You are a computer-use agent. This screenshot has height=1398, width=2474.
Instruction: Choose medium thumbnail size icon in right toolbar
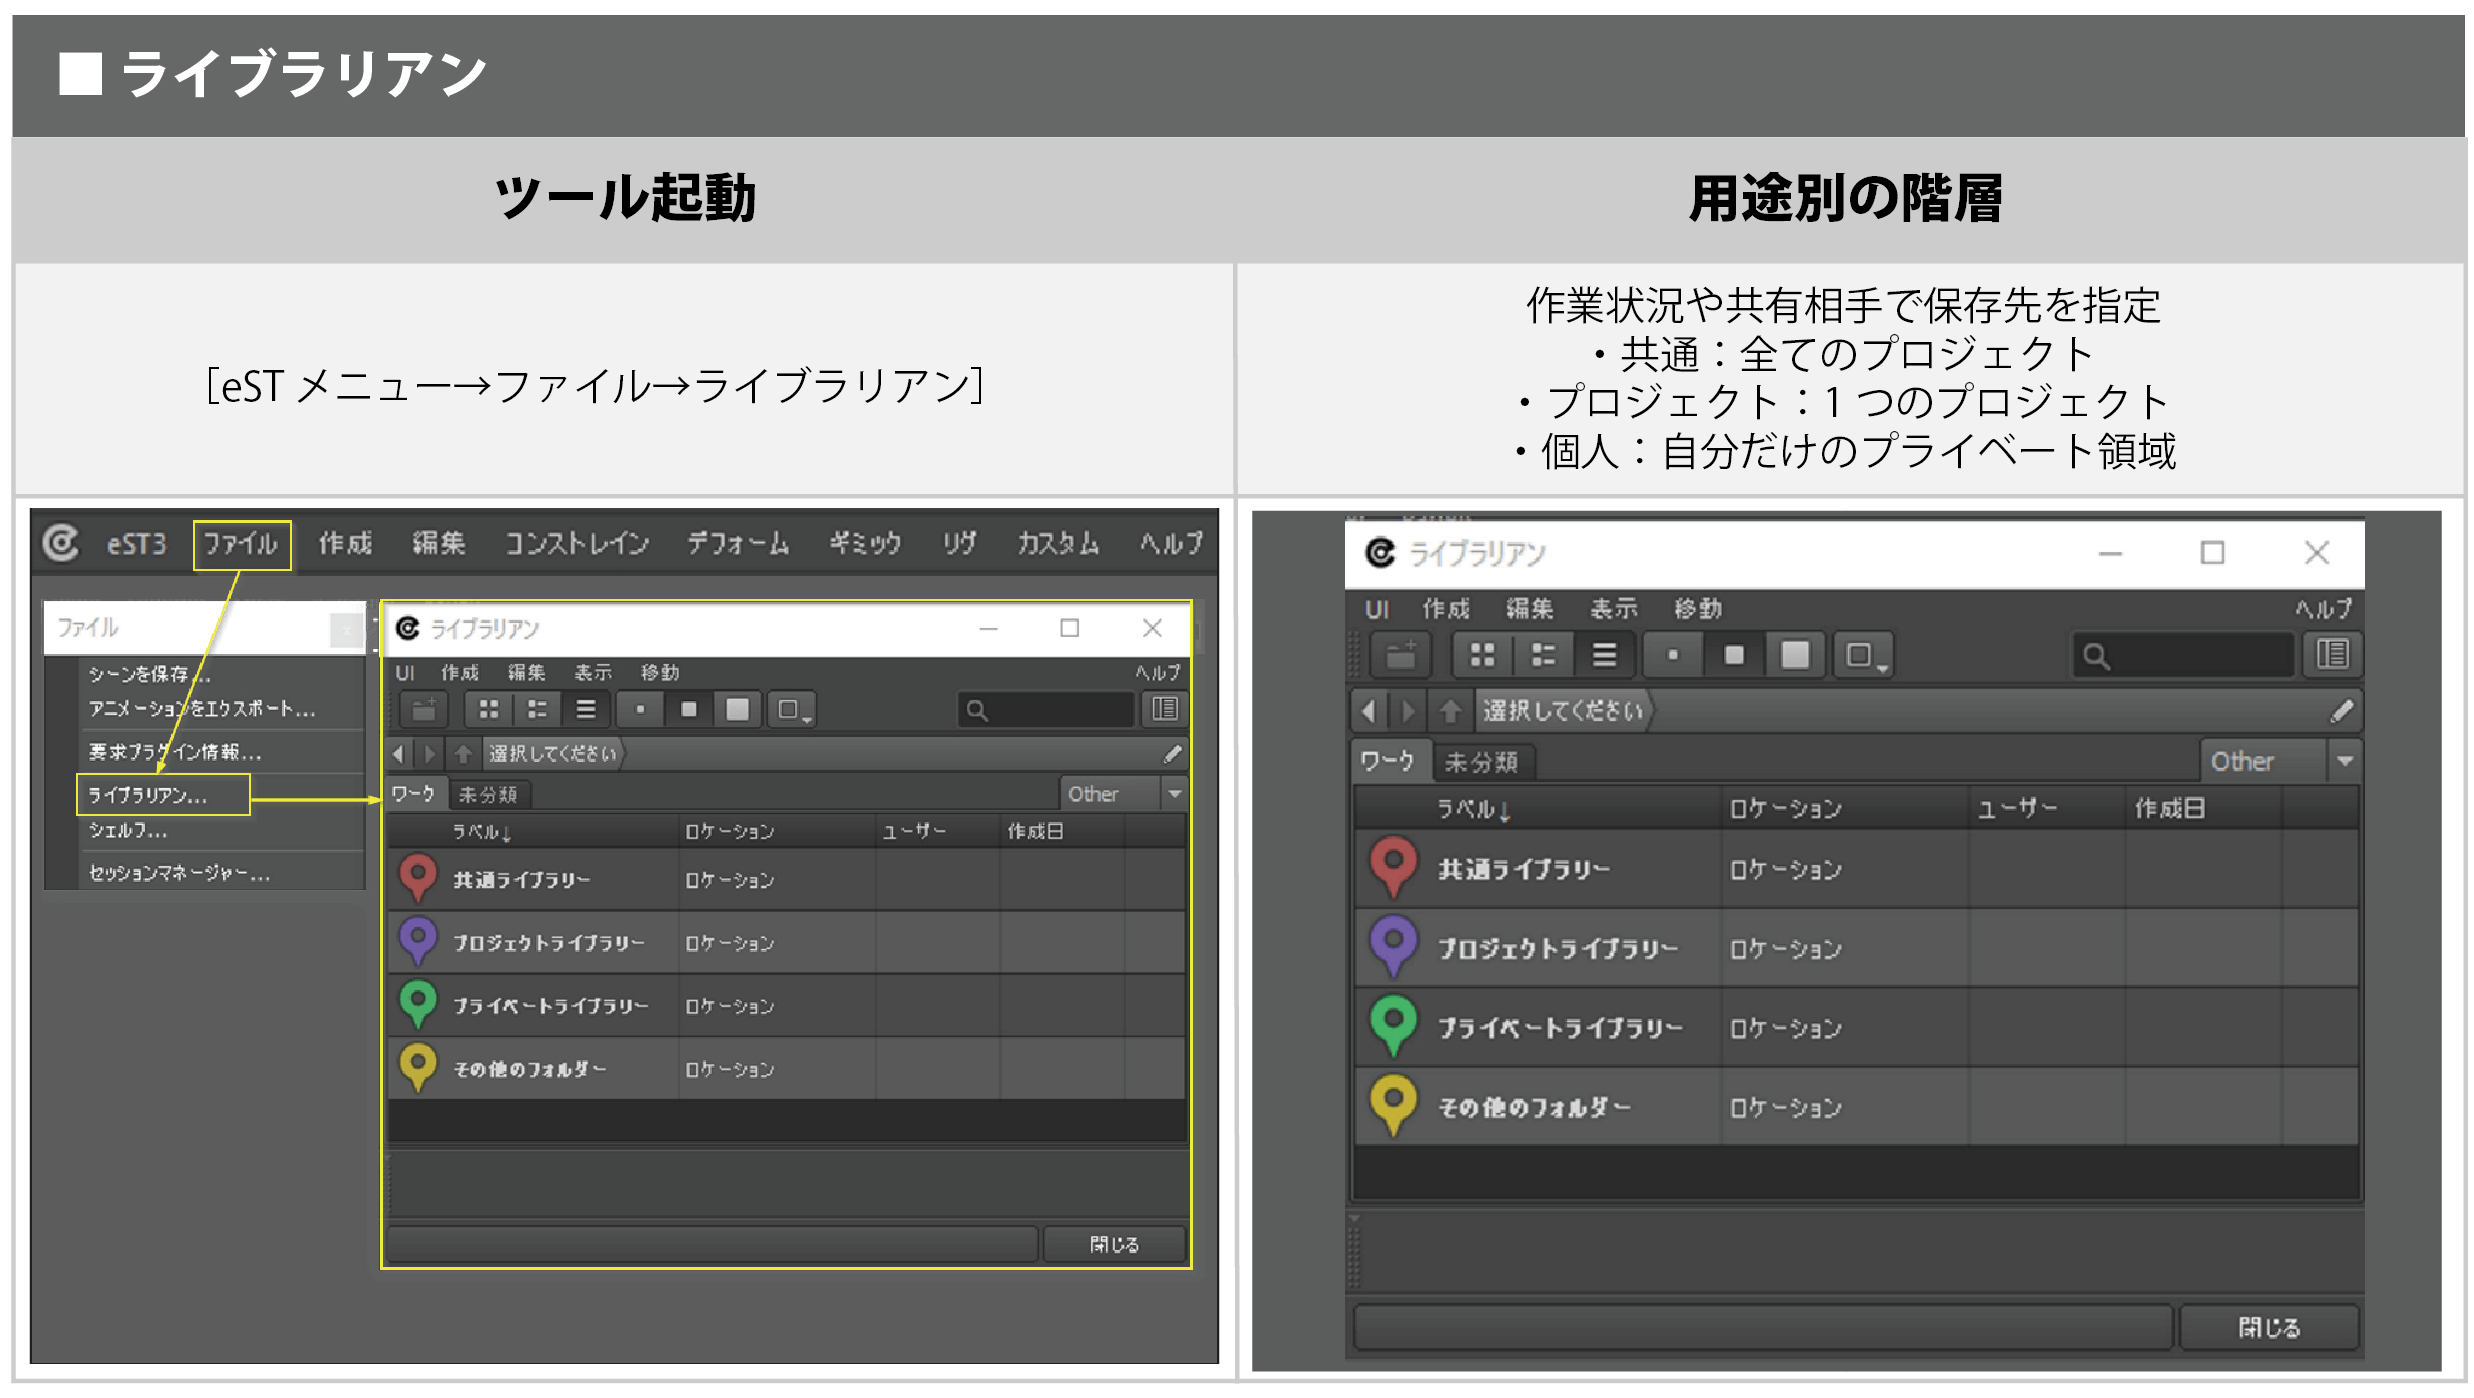[1734, 656]
